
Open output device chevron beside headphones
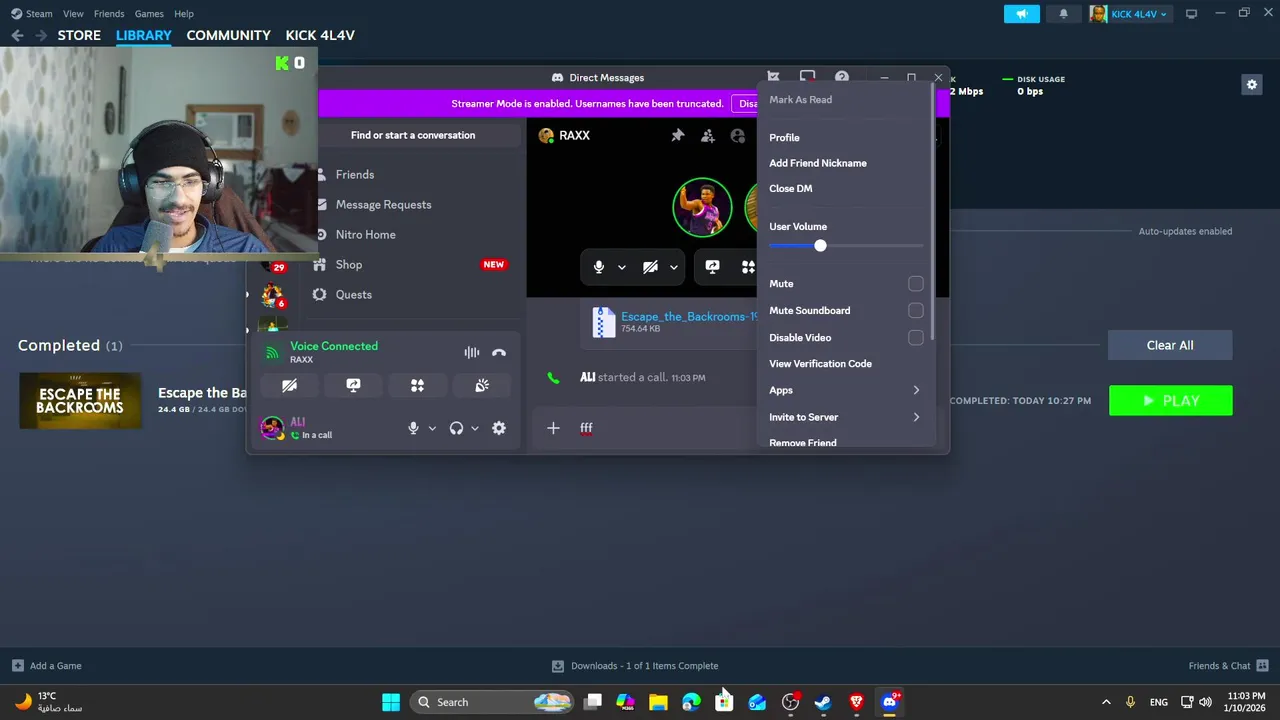click(475, 428)
